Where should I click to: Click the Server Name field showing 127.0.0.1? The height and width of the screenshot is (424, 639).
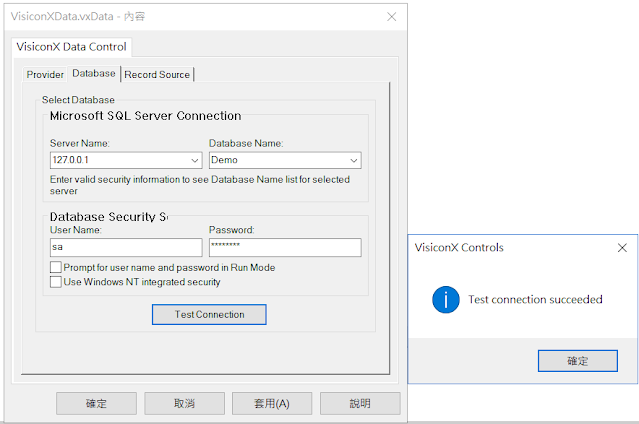pos(126,160)
